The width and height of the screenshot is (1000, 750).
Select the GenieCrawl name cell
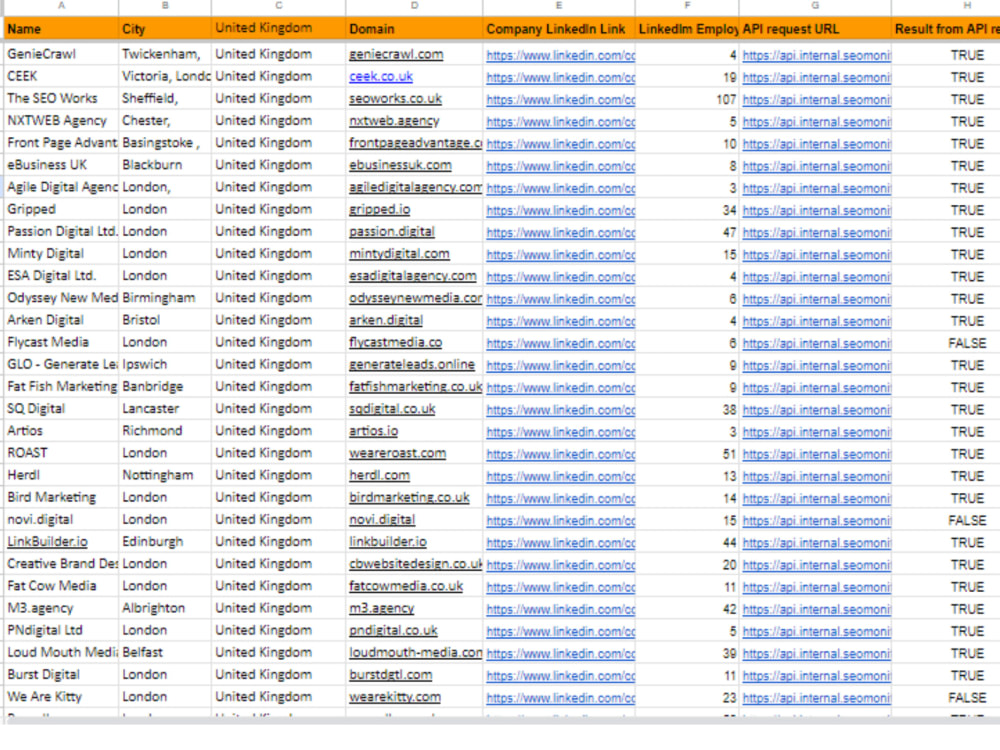point(61,54)
